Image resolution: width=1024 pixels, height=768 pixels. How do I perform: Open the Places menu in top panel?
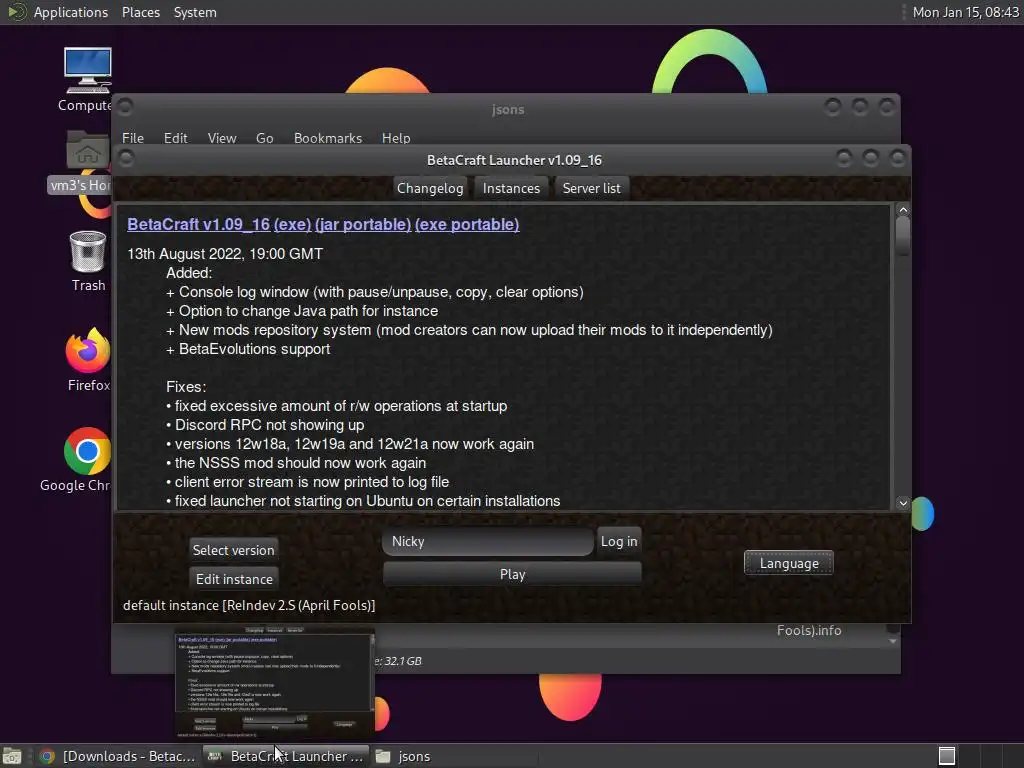(x=140, y=12)
